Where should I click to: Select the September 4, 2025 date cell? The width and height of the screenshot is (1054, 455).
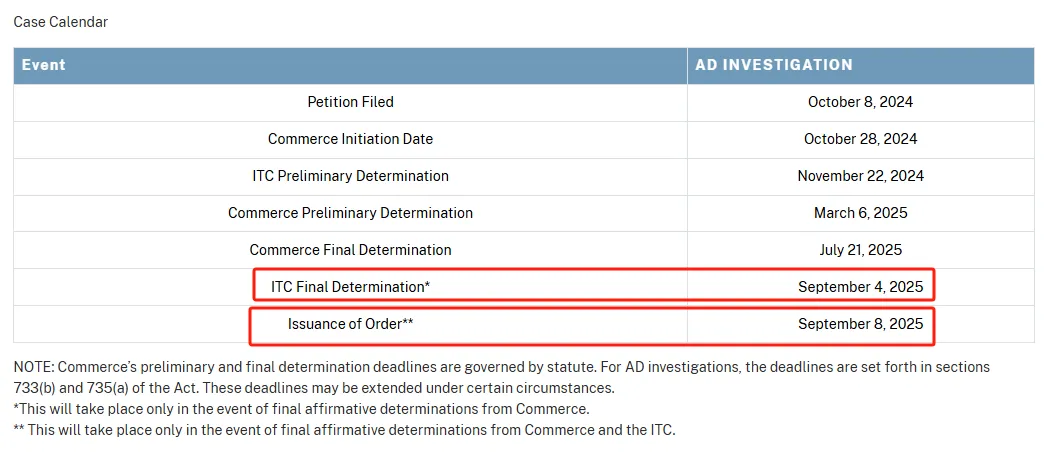tap(860, 287)
